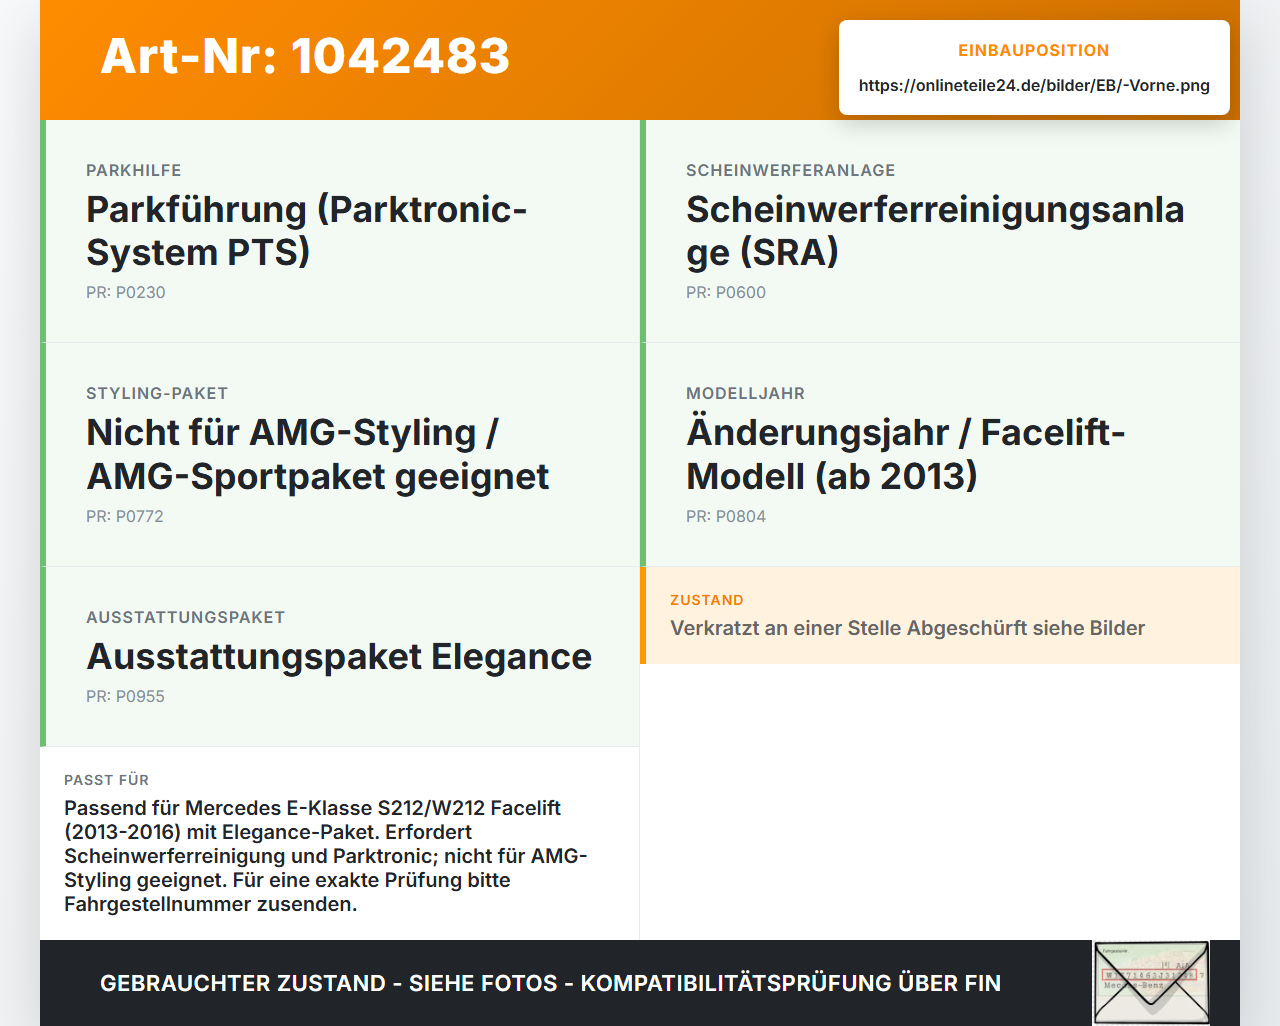1280x1026 pixels.
Task: Click the EINBAUPOSITION label
Action: point(1034,51)
